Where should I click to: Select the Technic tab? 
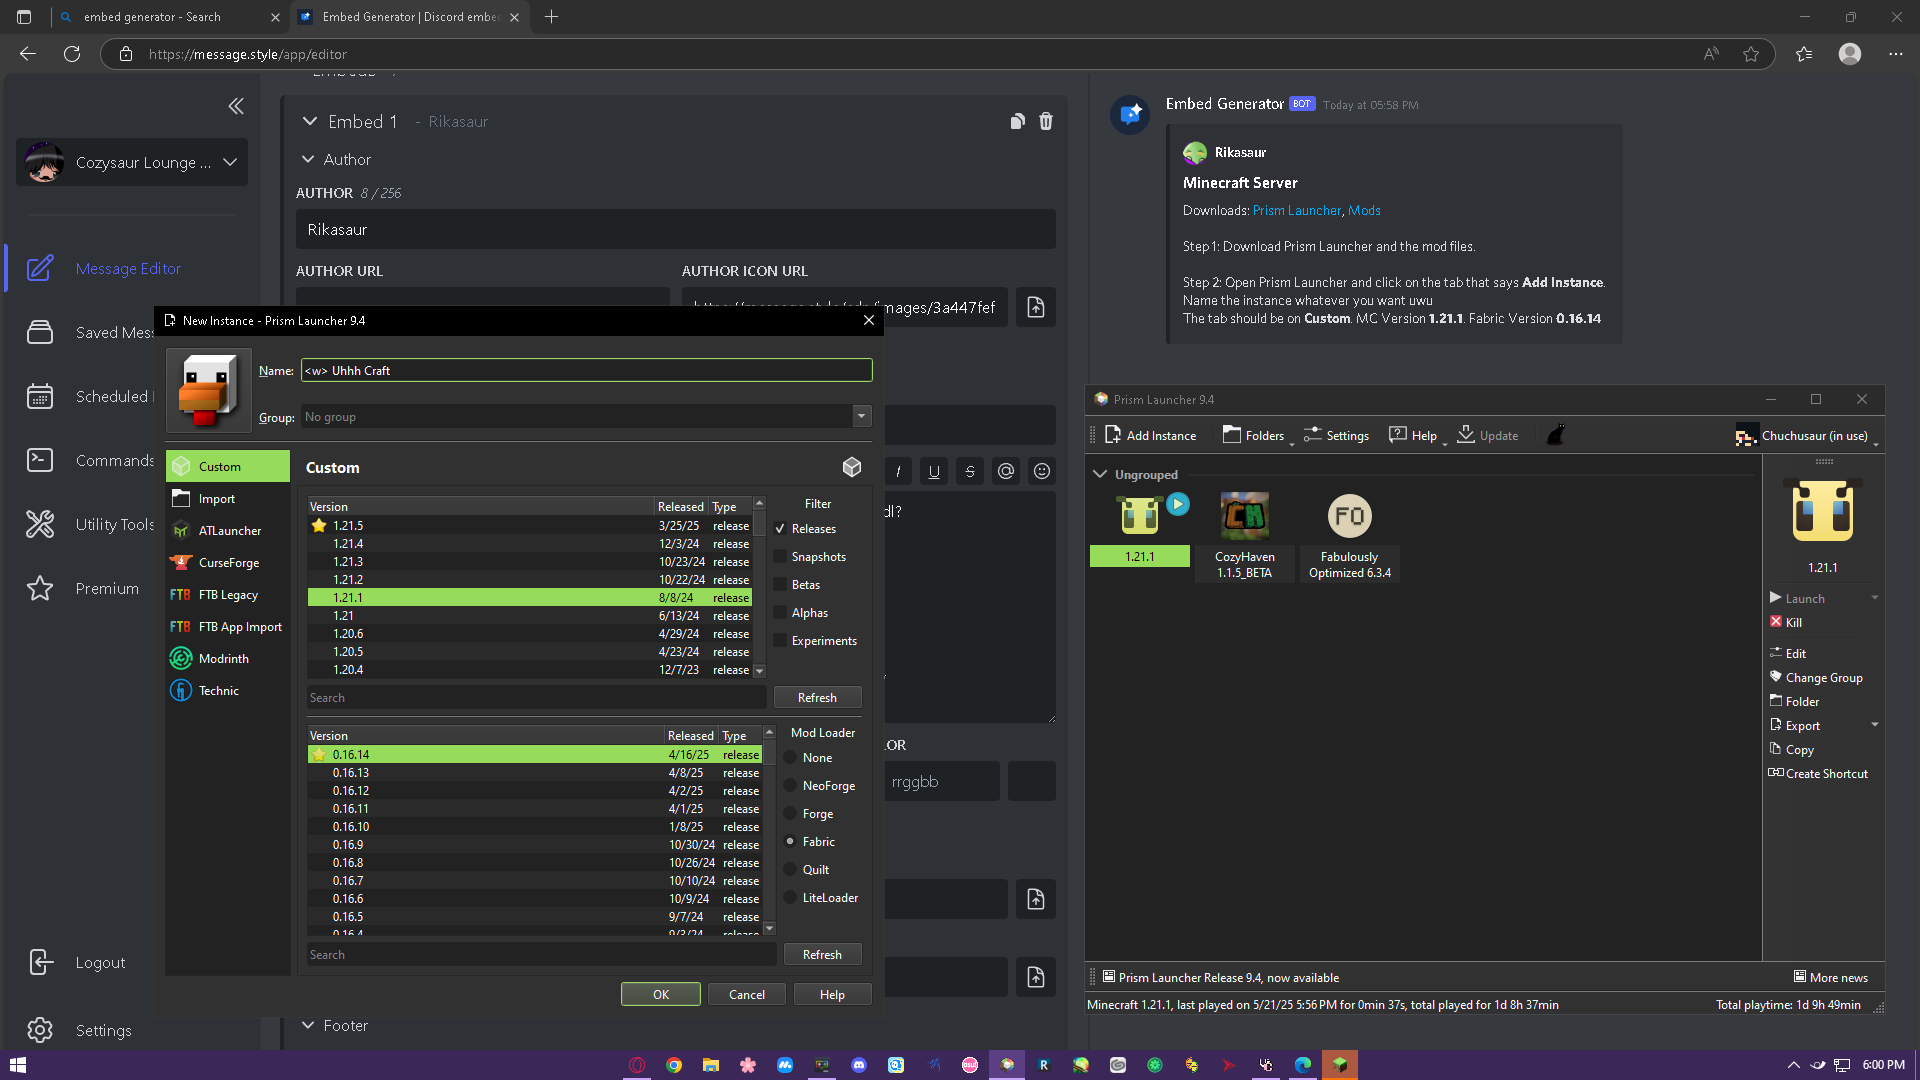pyautogui.click(x=228, y=691)
